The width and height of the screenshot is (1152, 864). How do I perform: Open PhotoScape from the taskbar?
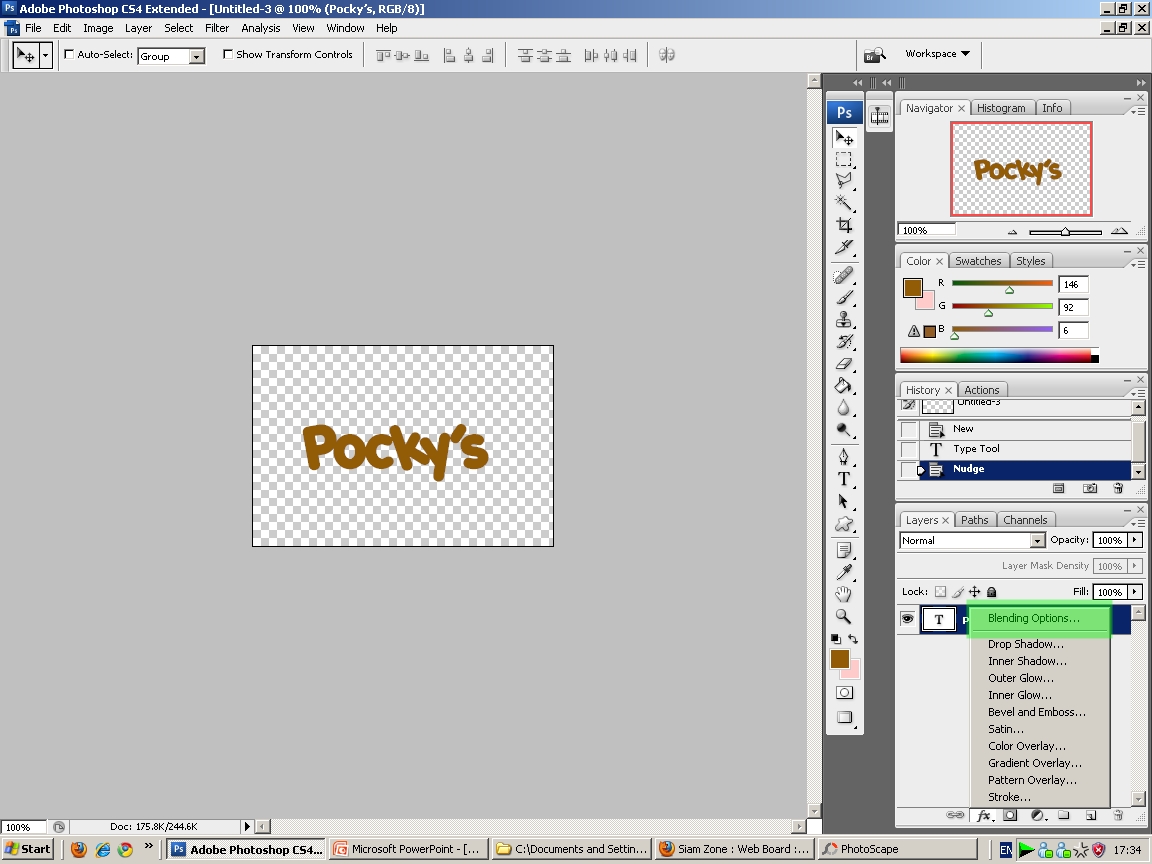click(898, 849)
